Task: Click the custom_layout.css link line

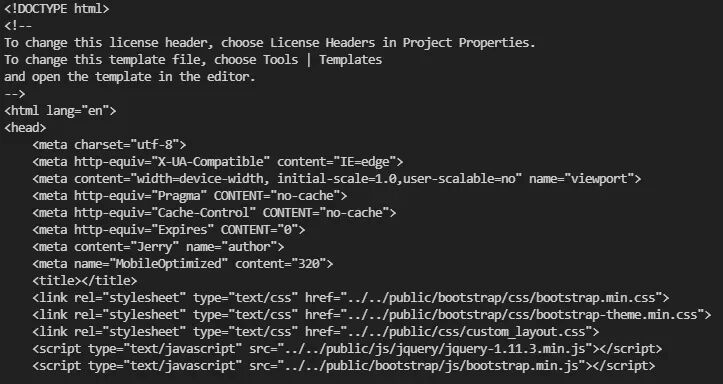Action: tap(315, 332)
